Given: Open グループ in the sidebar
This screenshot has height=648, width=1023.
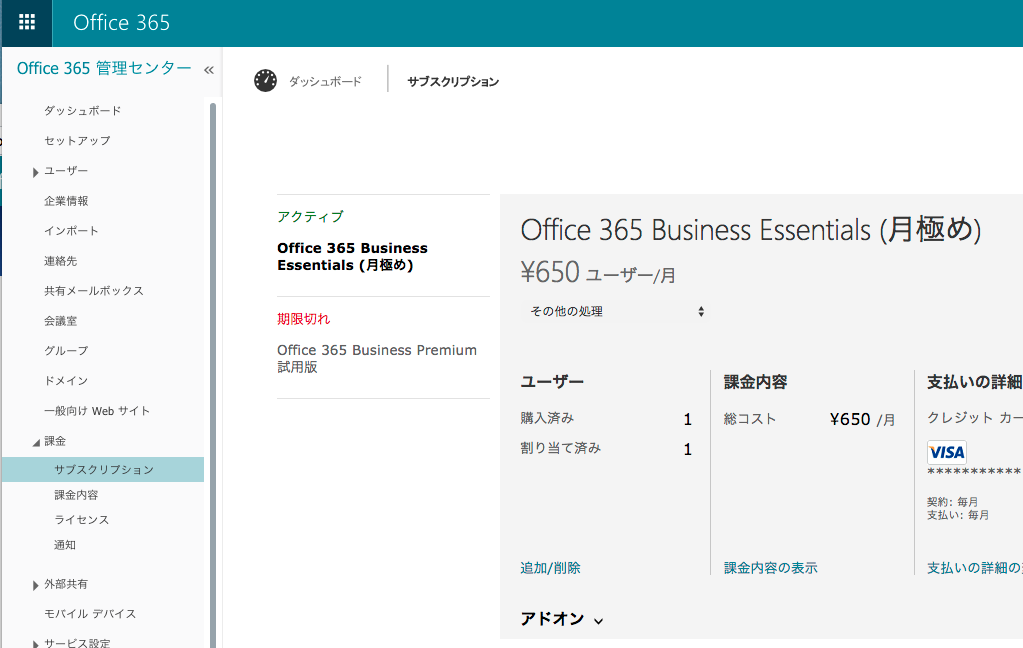Looking at the screenshot, I should pyautogui.click(x=66, y=350).
